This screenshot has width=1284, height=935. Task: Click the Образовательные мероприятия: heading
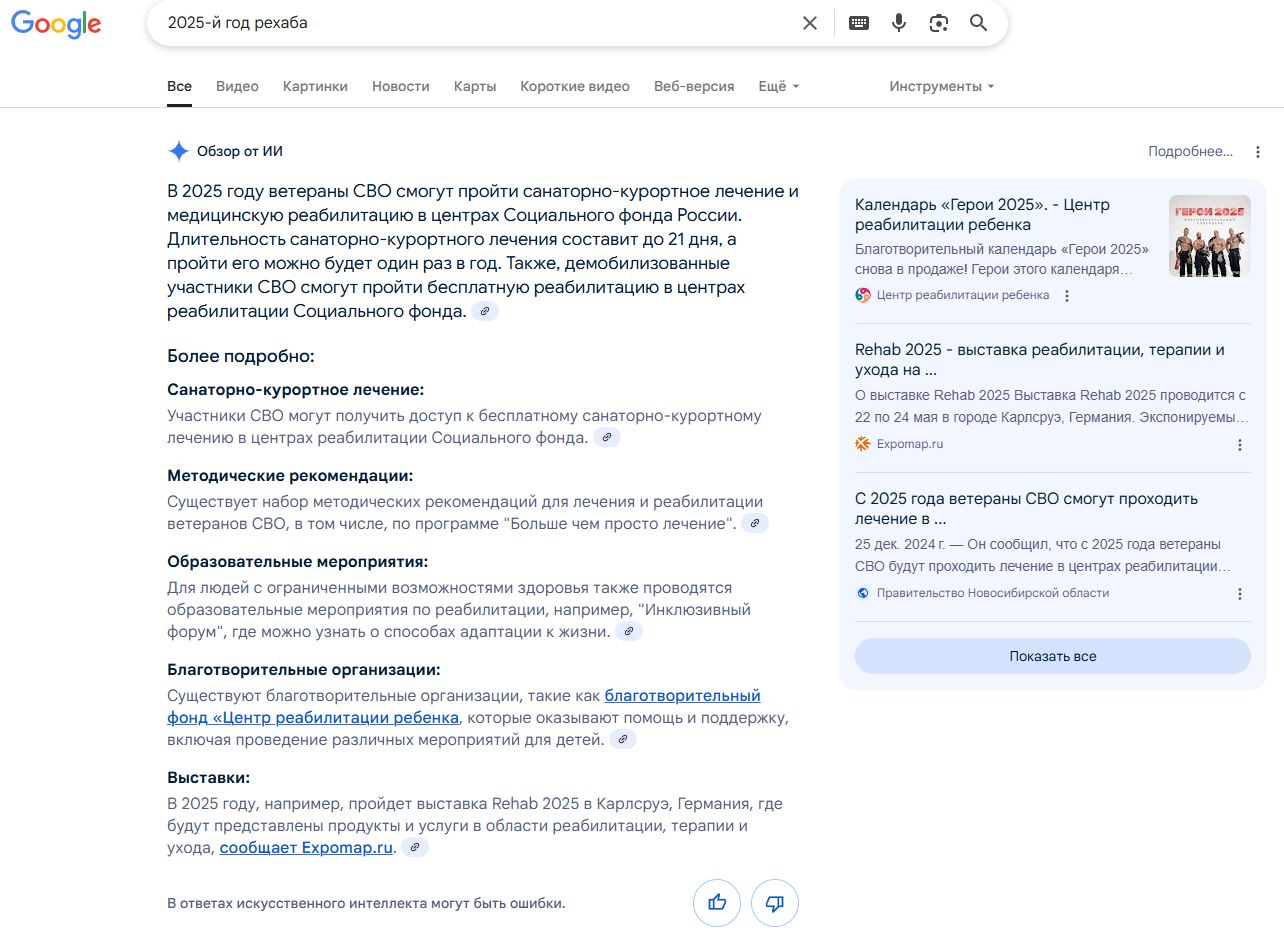coord(298,562)
